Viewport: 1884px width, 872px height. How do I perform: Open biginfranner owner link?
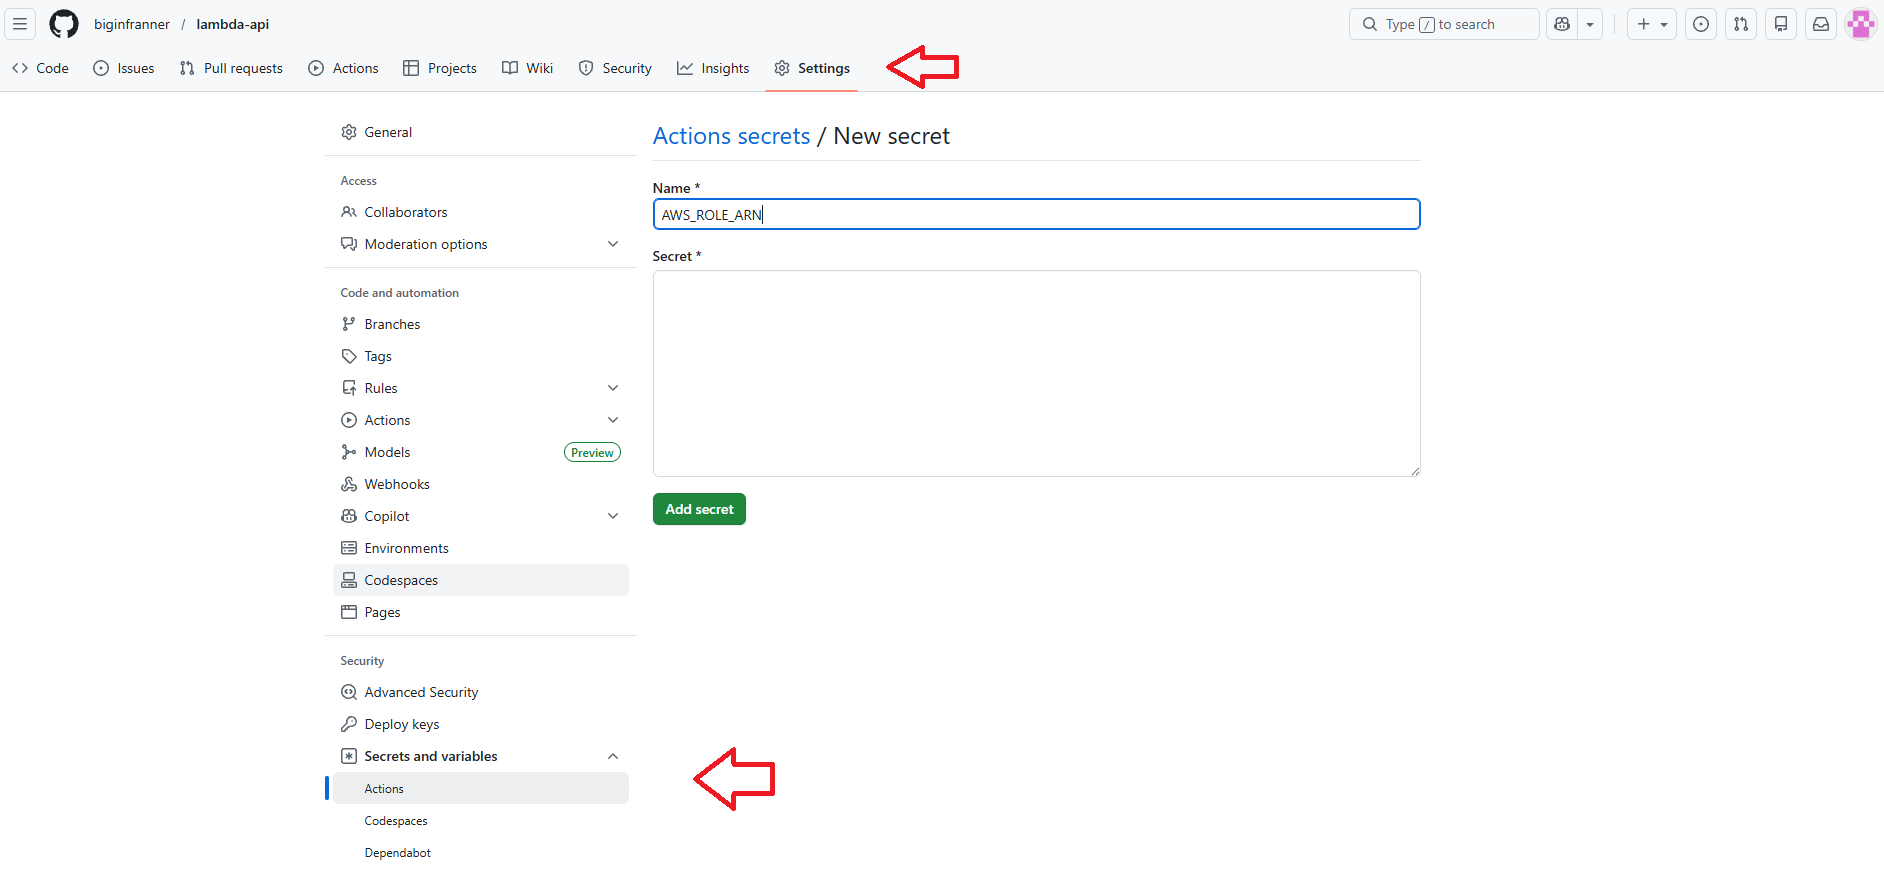(132, 24)
